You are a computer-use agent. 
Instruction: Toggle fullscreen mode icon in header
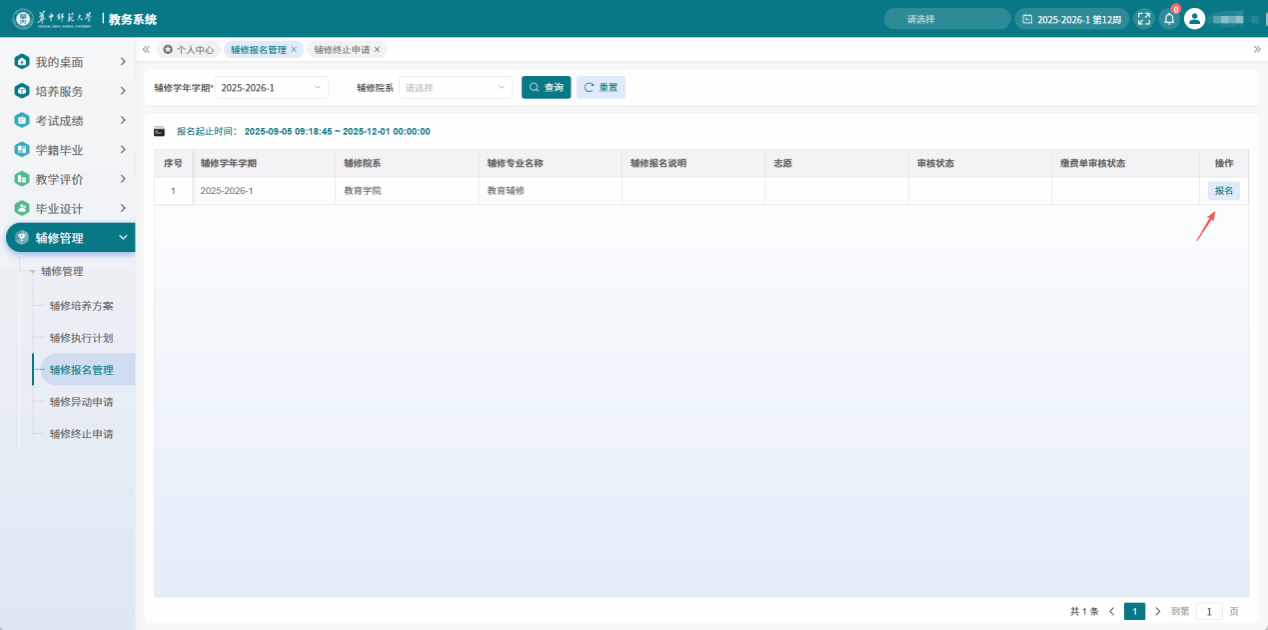tap(1144, 19)
